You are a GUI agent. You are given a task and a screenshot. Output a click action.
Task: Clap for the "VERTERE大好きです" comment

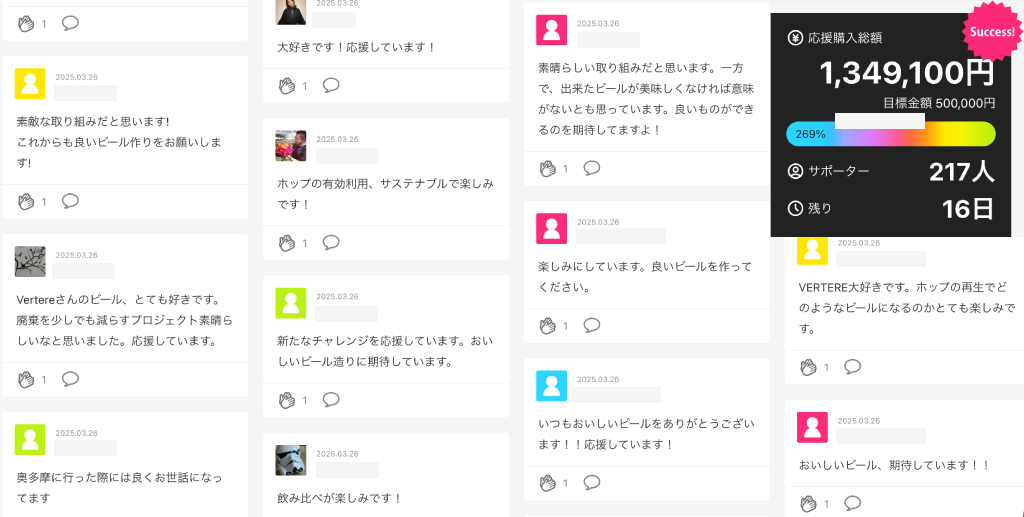pos(809,368)
